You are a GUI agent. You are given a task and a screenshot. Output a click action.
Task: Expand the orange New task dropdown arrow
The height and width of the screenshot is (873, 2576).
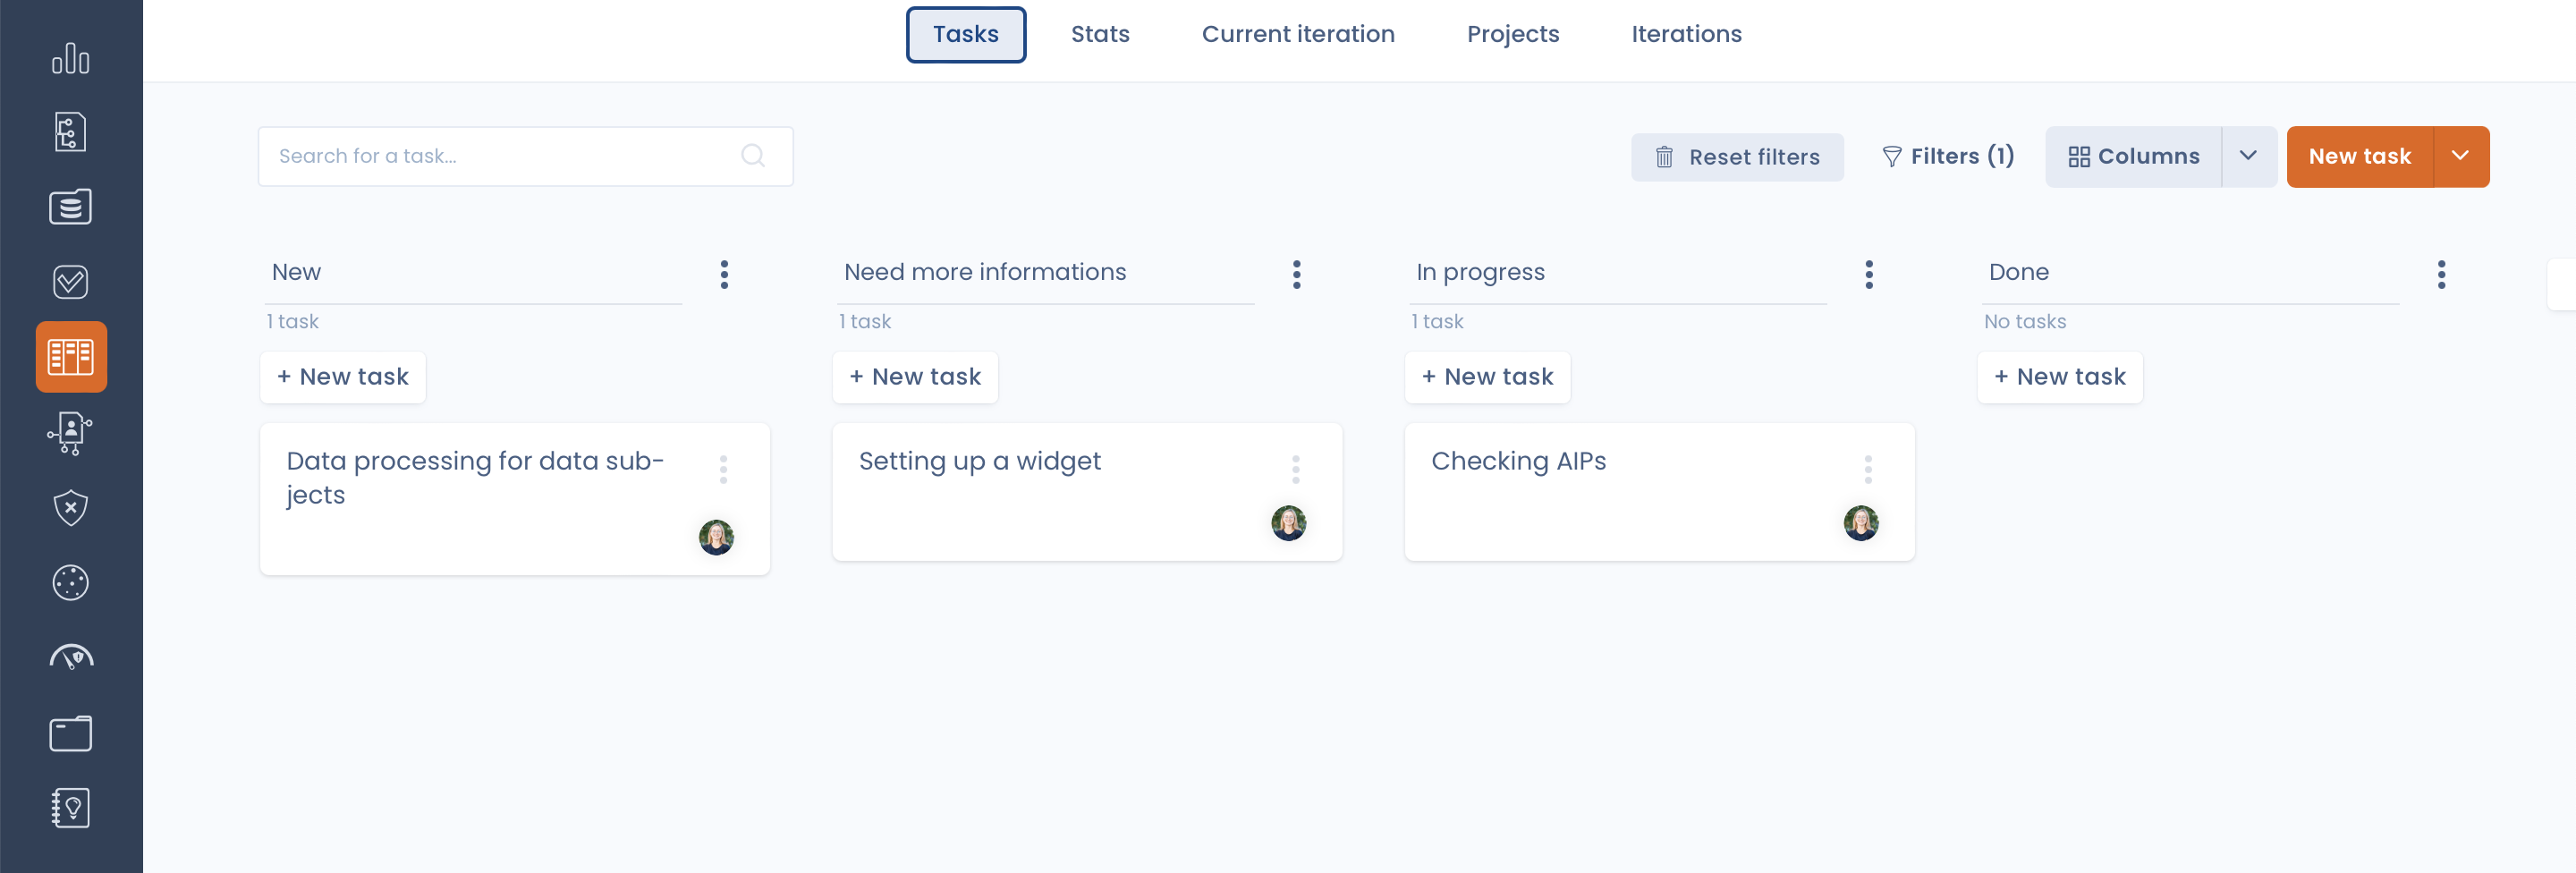point(2461,156)
